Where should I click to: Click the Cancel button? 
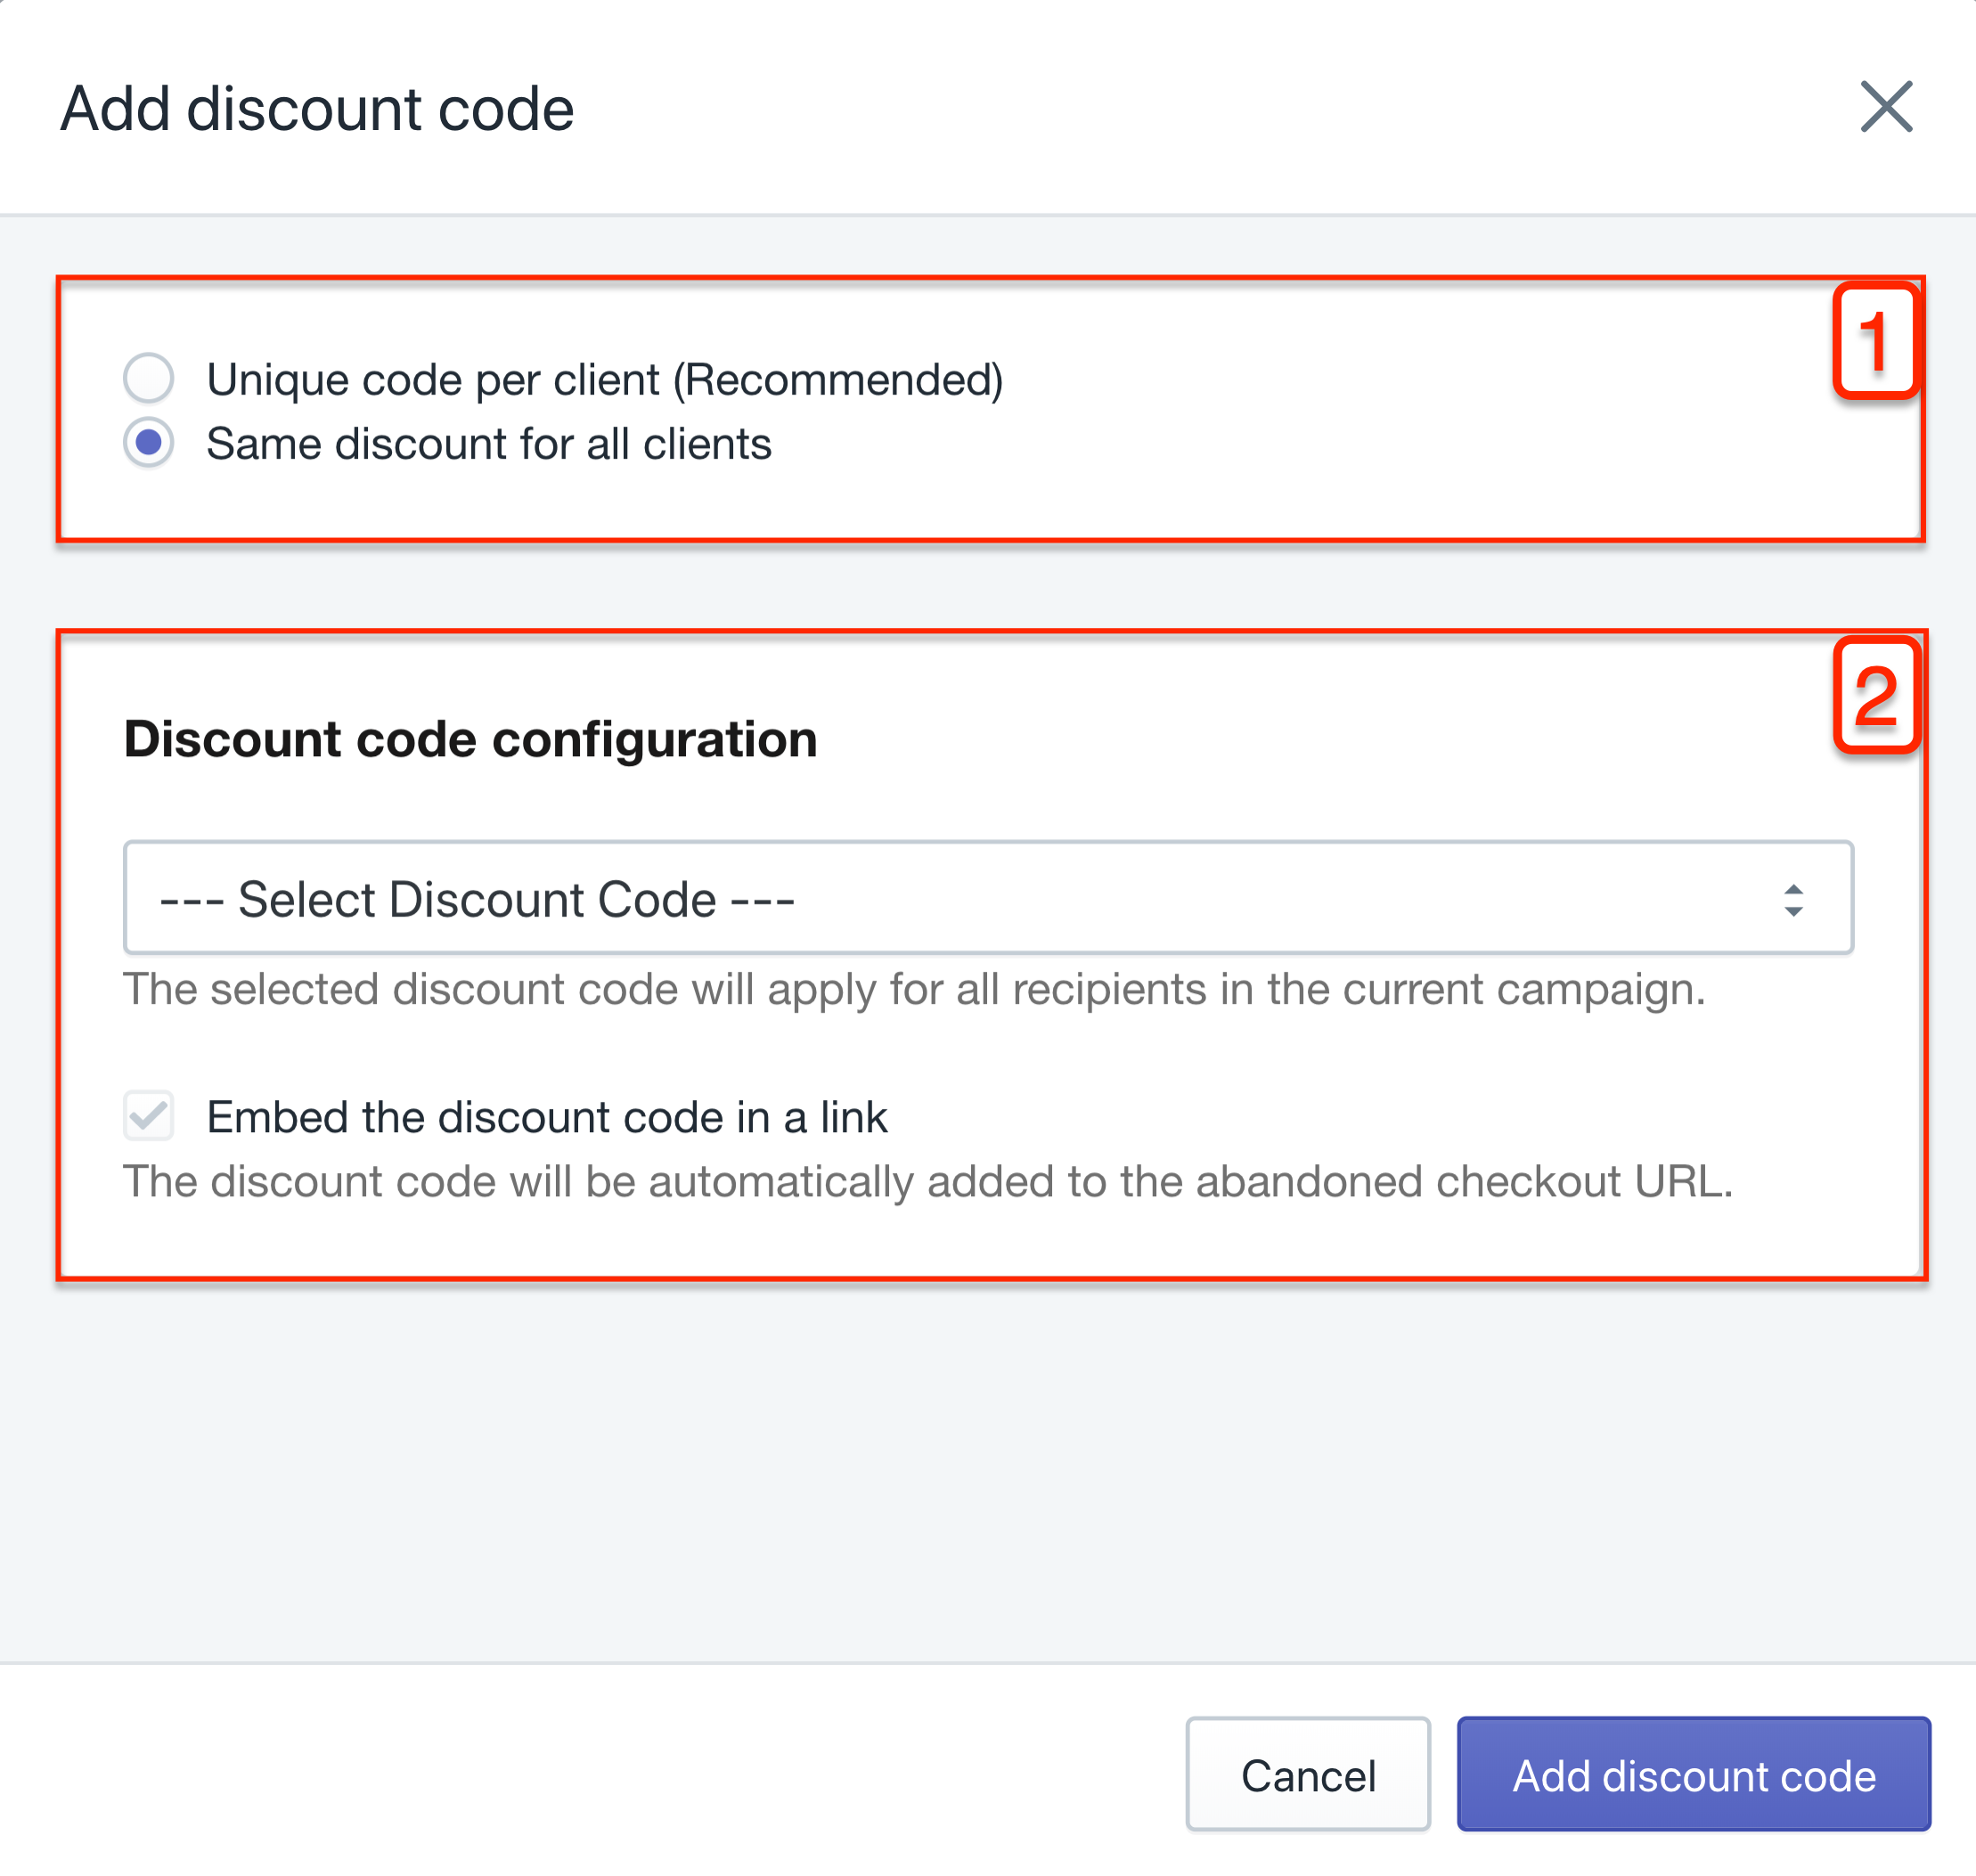coord(1308,1775)
